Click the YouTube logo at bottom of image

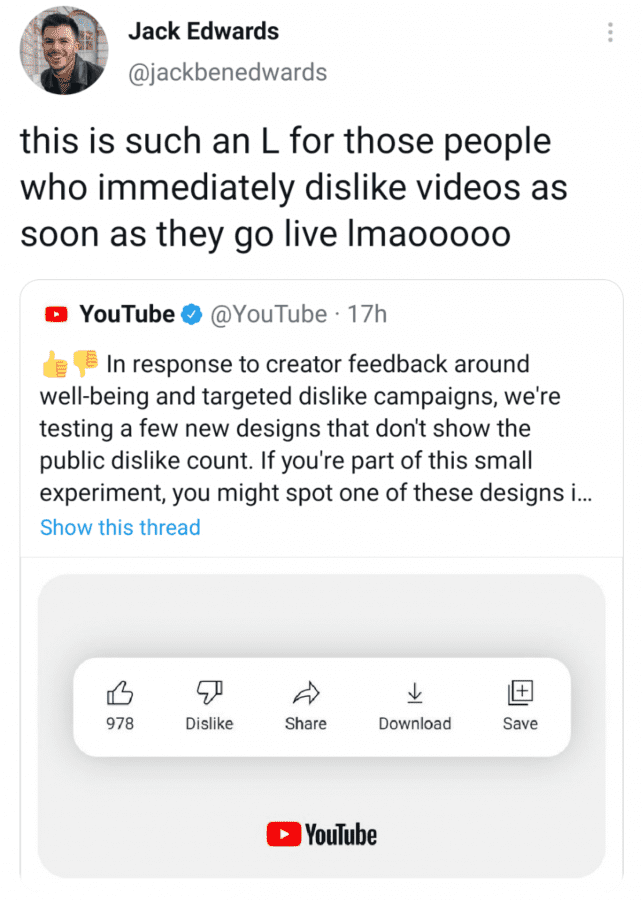[x=322, y=834]
